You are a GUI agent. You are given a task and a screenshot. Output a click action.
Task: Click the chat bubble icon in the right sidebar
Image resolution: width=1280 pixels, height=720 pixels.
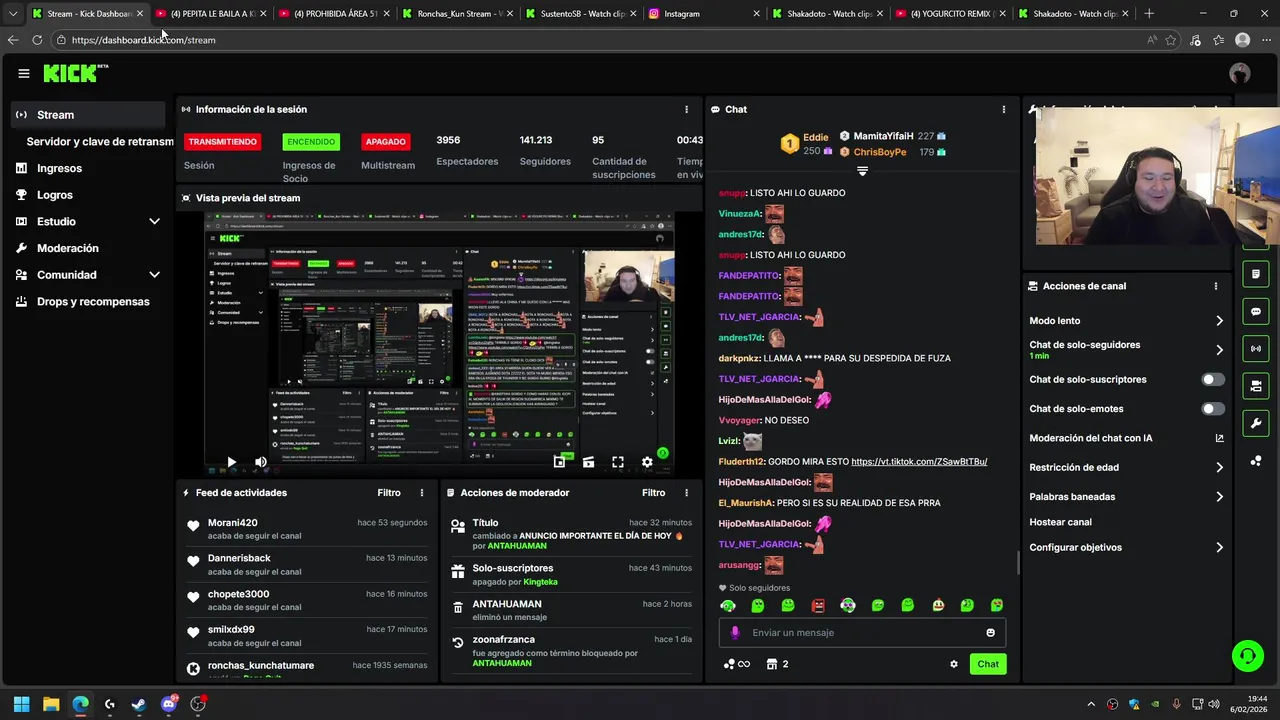(x=1256, y=311)
